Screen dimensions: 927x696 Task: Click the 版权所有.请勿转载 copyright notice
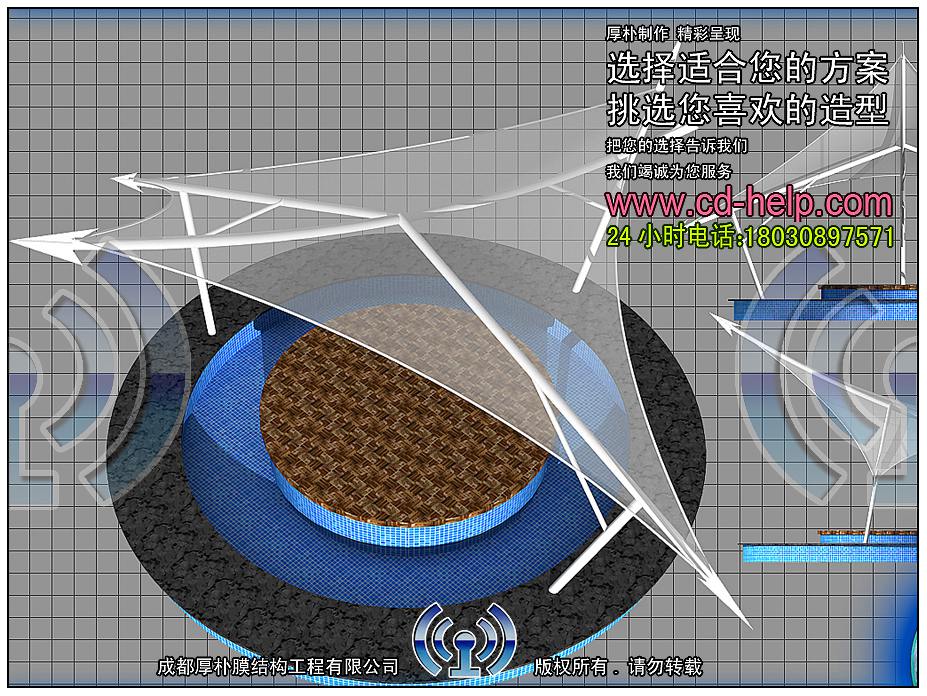coord(618,667)
